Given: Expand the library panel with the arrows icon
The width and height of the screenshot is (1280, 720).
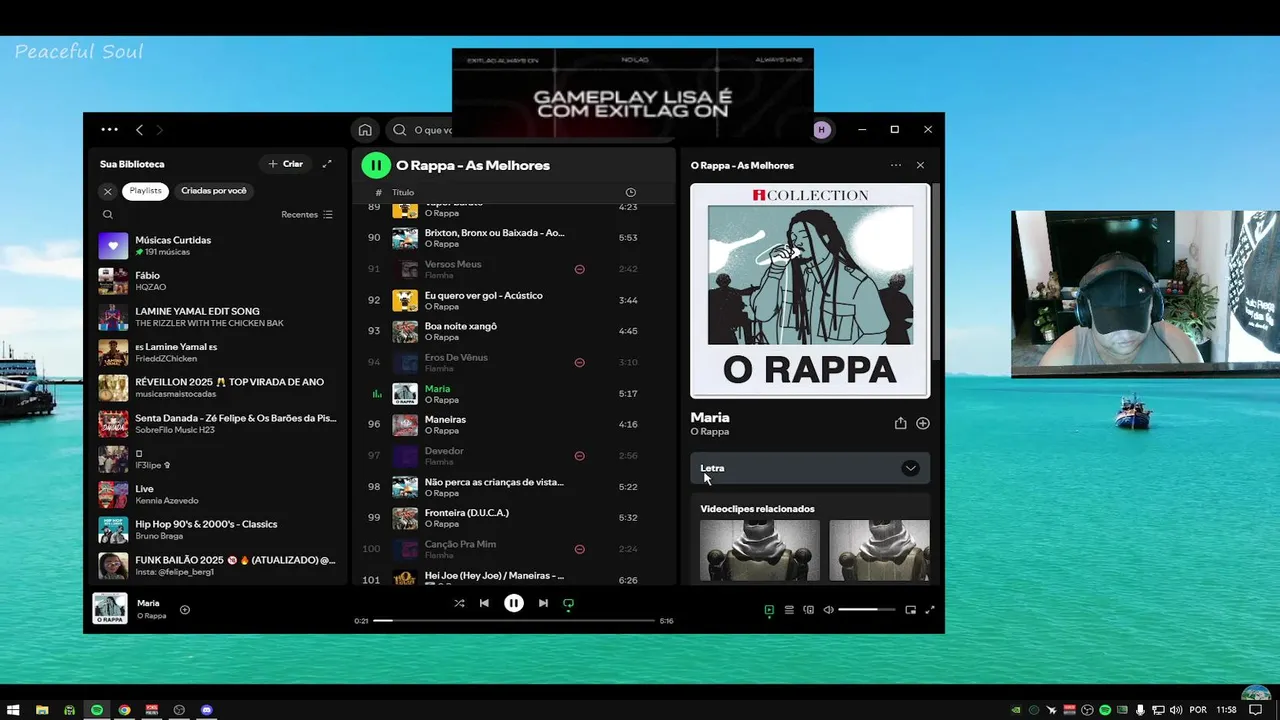Looking at the screenshot, I should 327,164.
